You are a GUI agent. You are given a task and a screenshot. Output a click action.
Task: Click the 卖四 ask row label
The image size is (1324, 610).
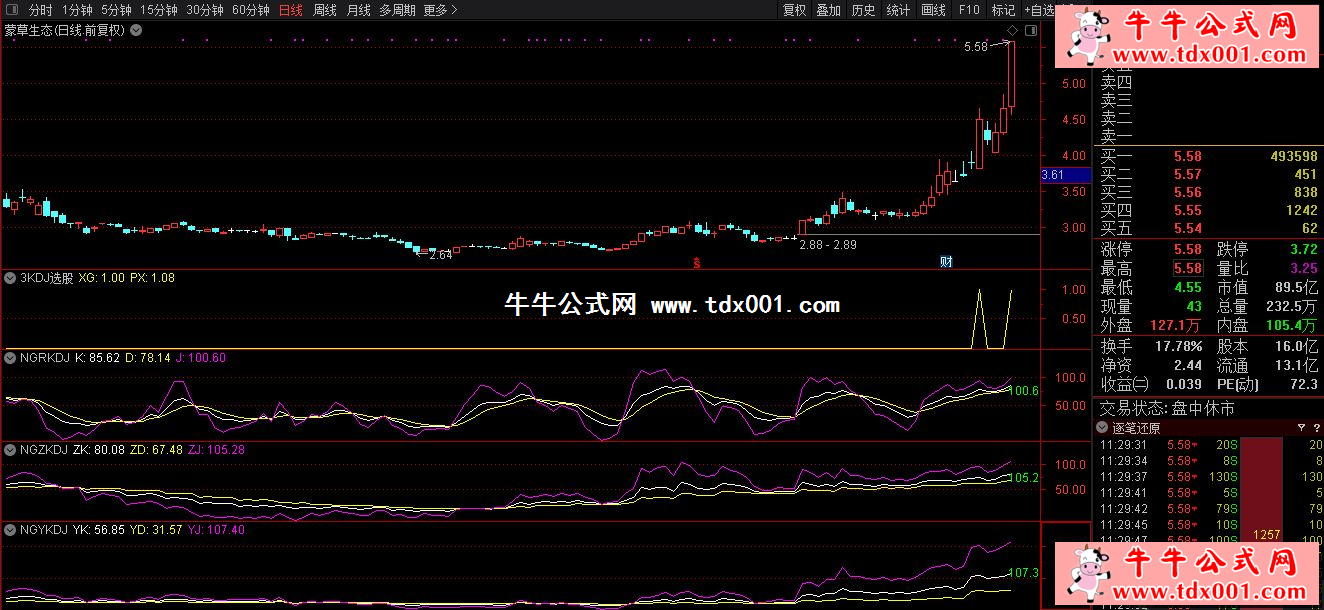[x=1117, y=81]
